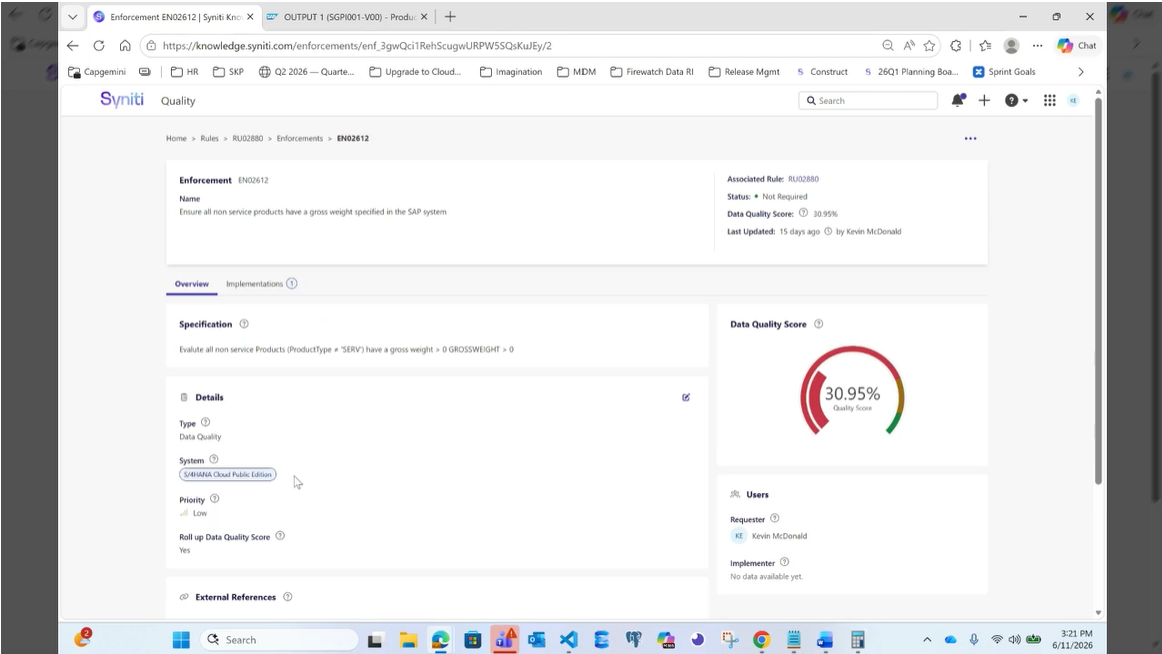
Task: Switch to the Overview tab
Action: 191,284
